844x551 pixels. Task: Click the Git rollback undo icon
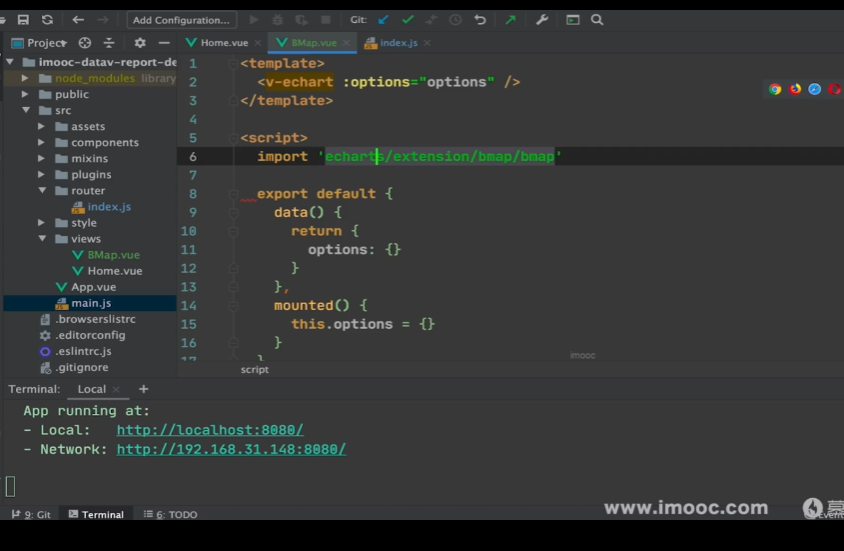(x=480, y=20)
